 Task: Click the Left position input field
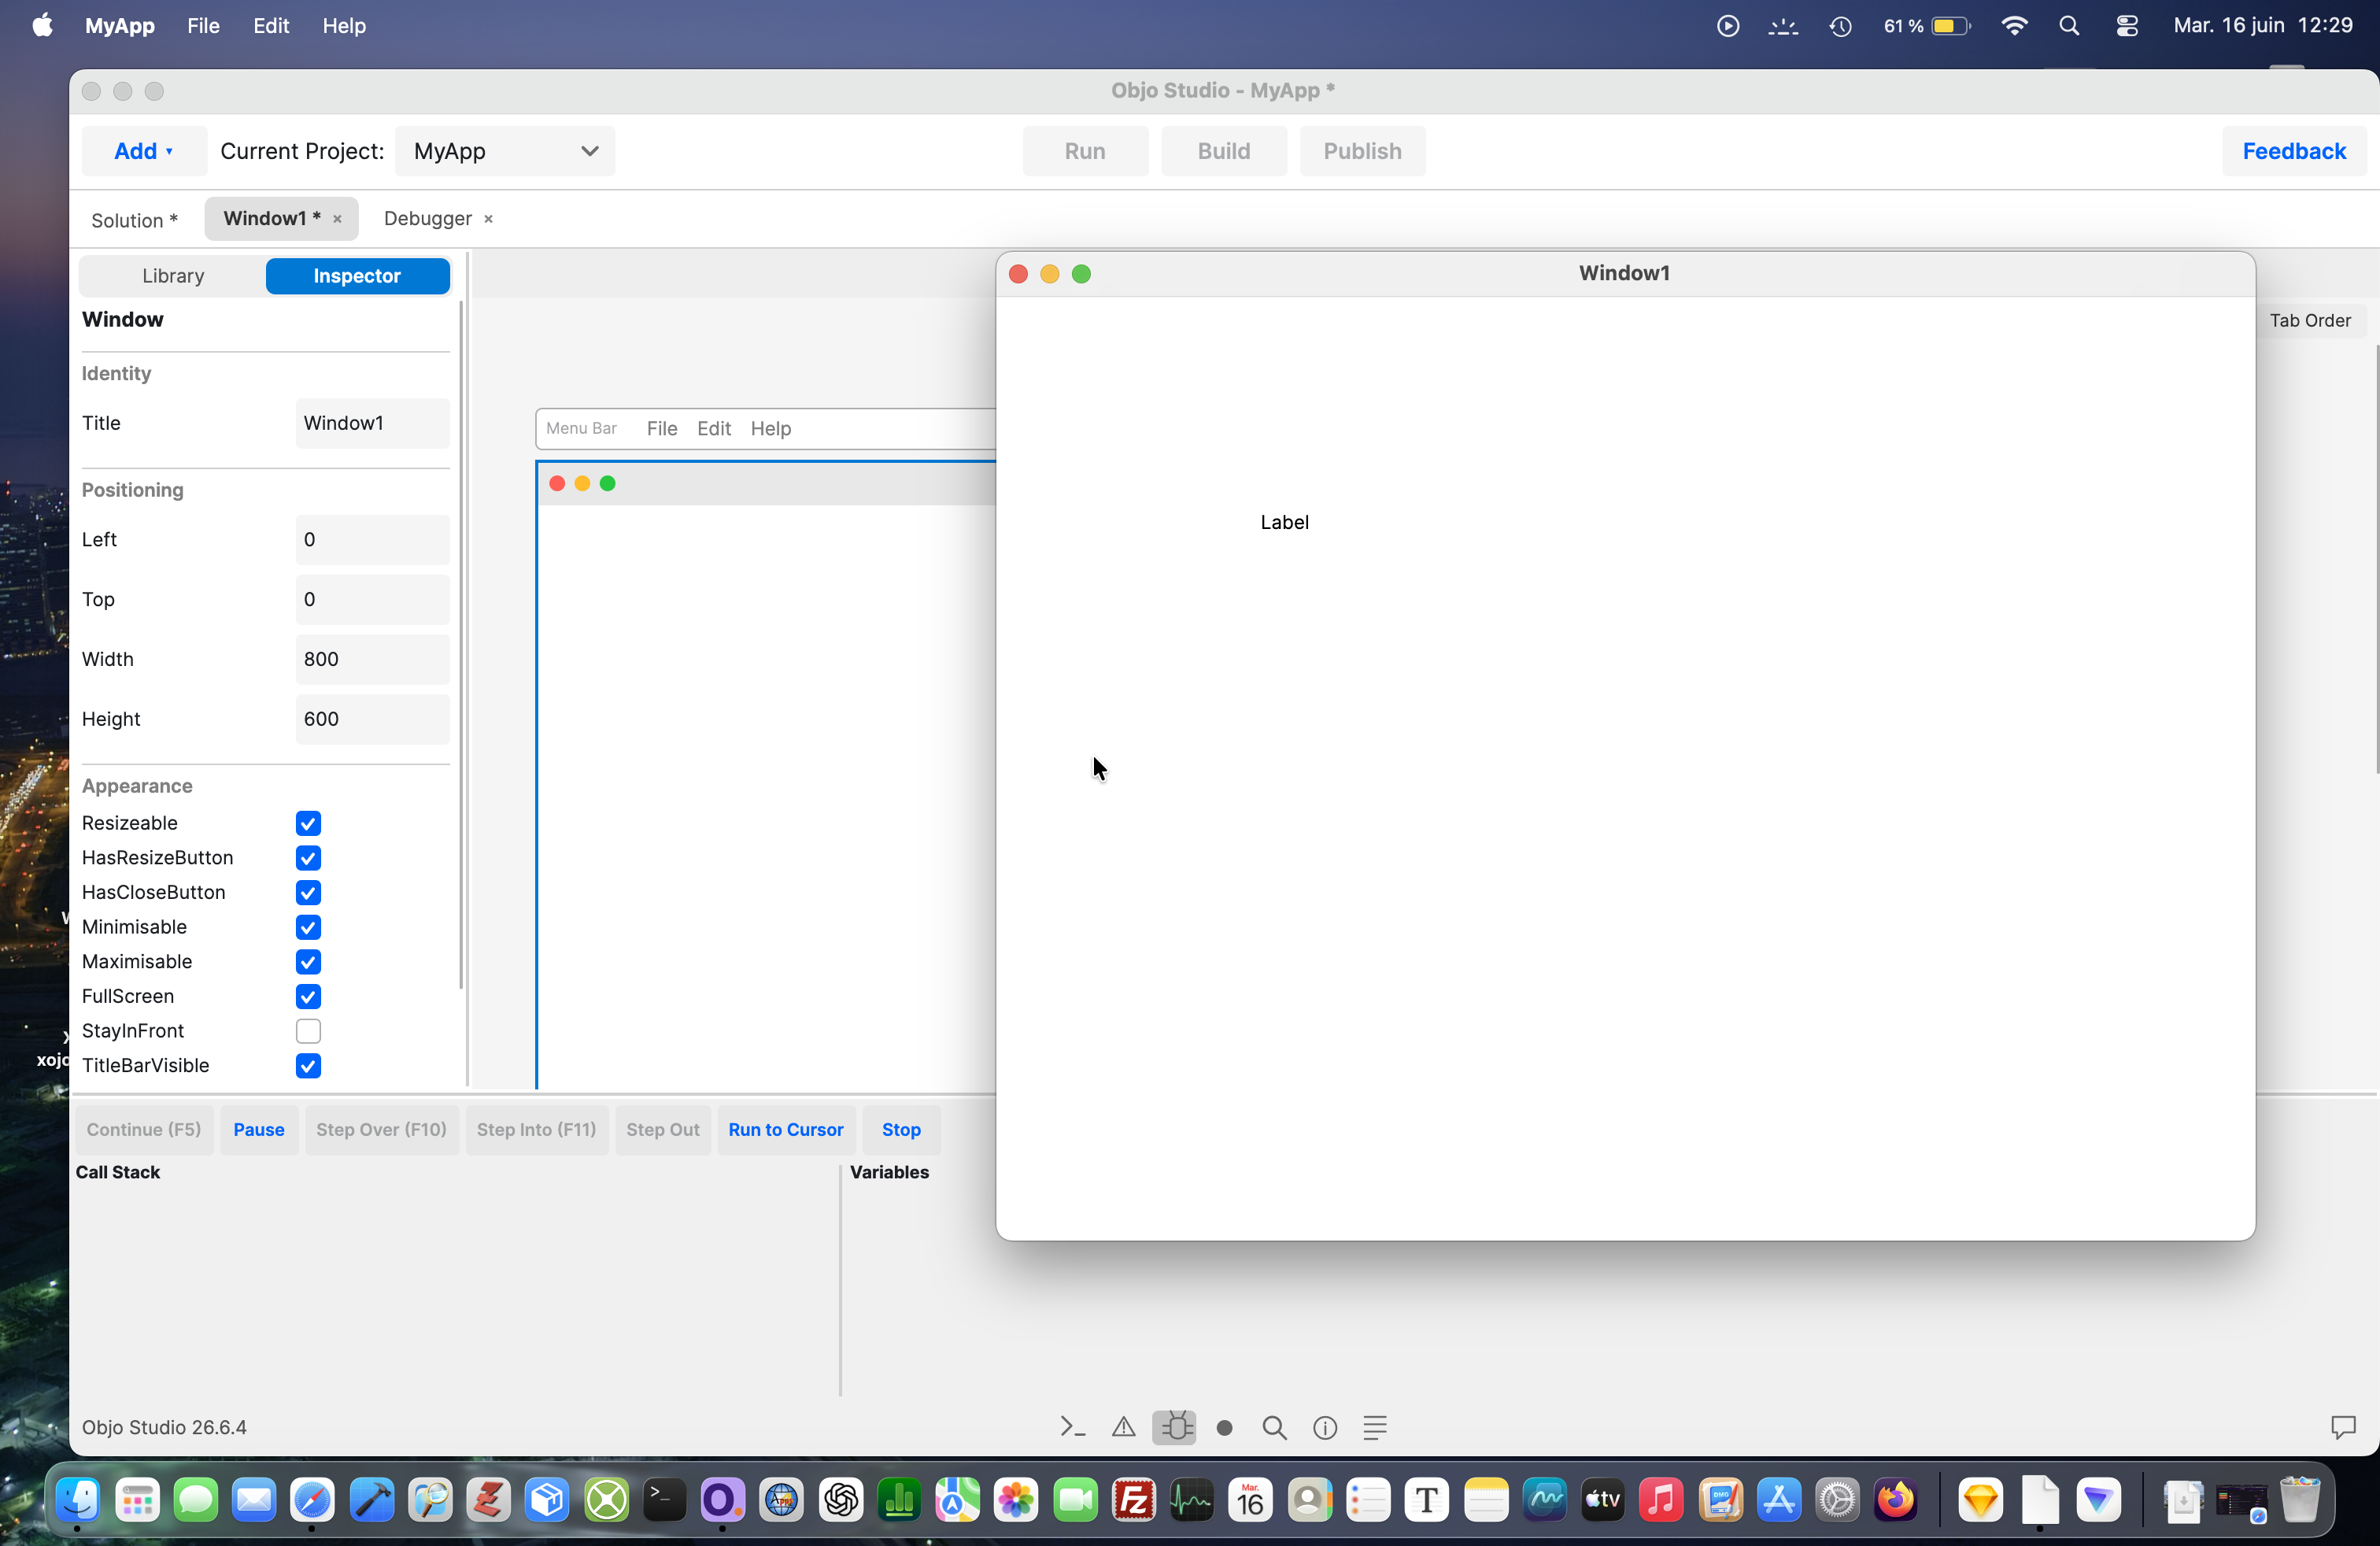click(x=372, y=540)
